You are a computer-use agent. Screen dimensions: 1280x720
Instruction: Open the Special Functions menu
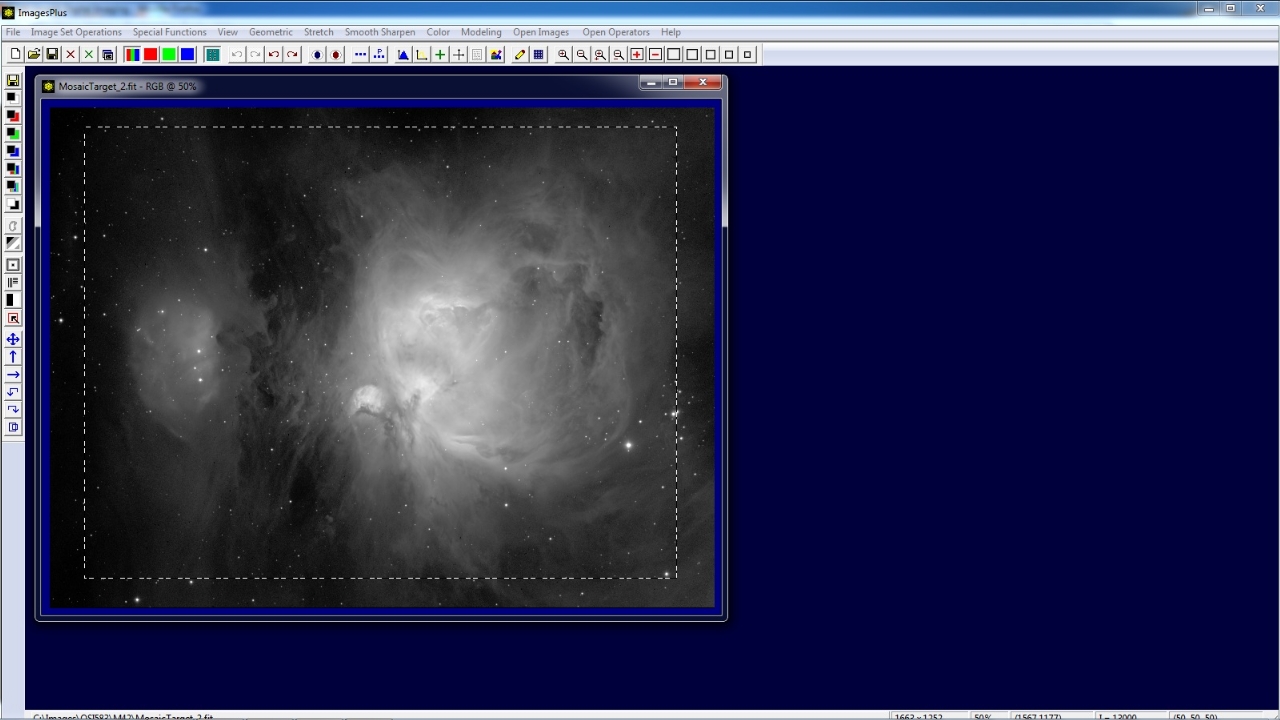pos(170,32)
